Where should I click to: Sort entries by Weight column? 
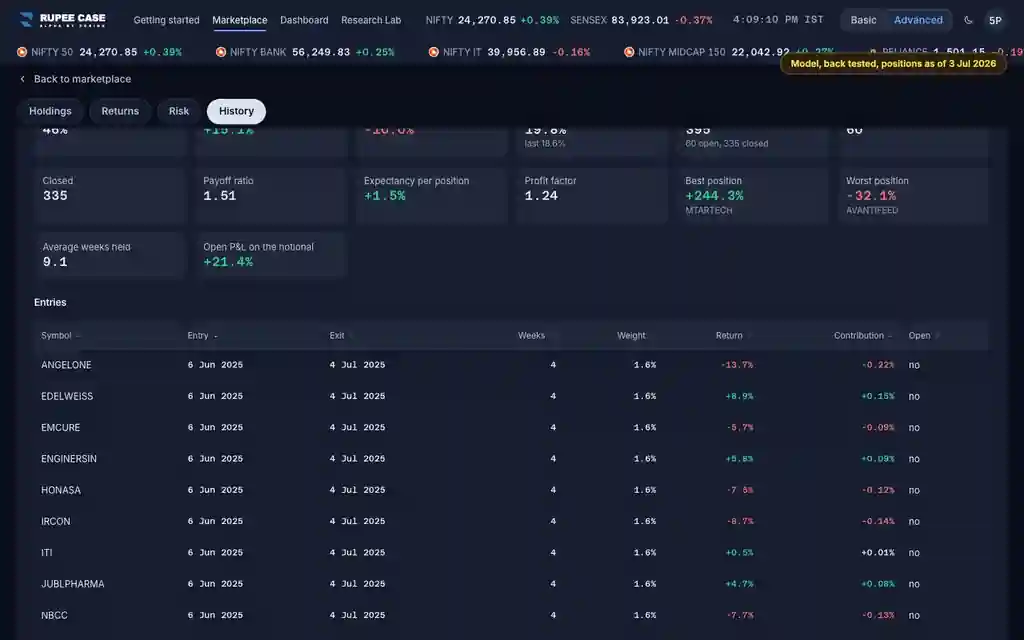coord(631,336)
